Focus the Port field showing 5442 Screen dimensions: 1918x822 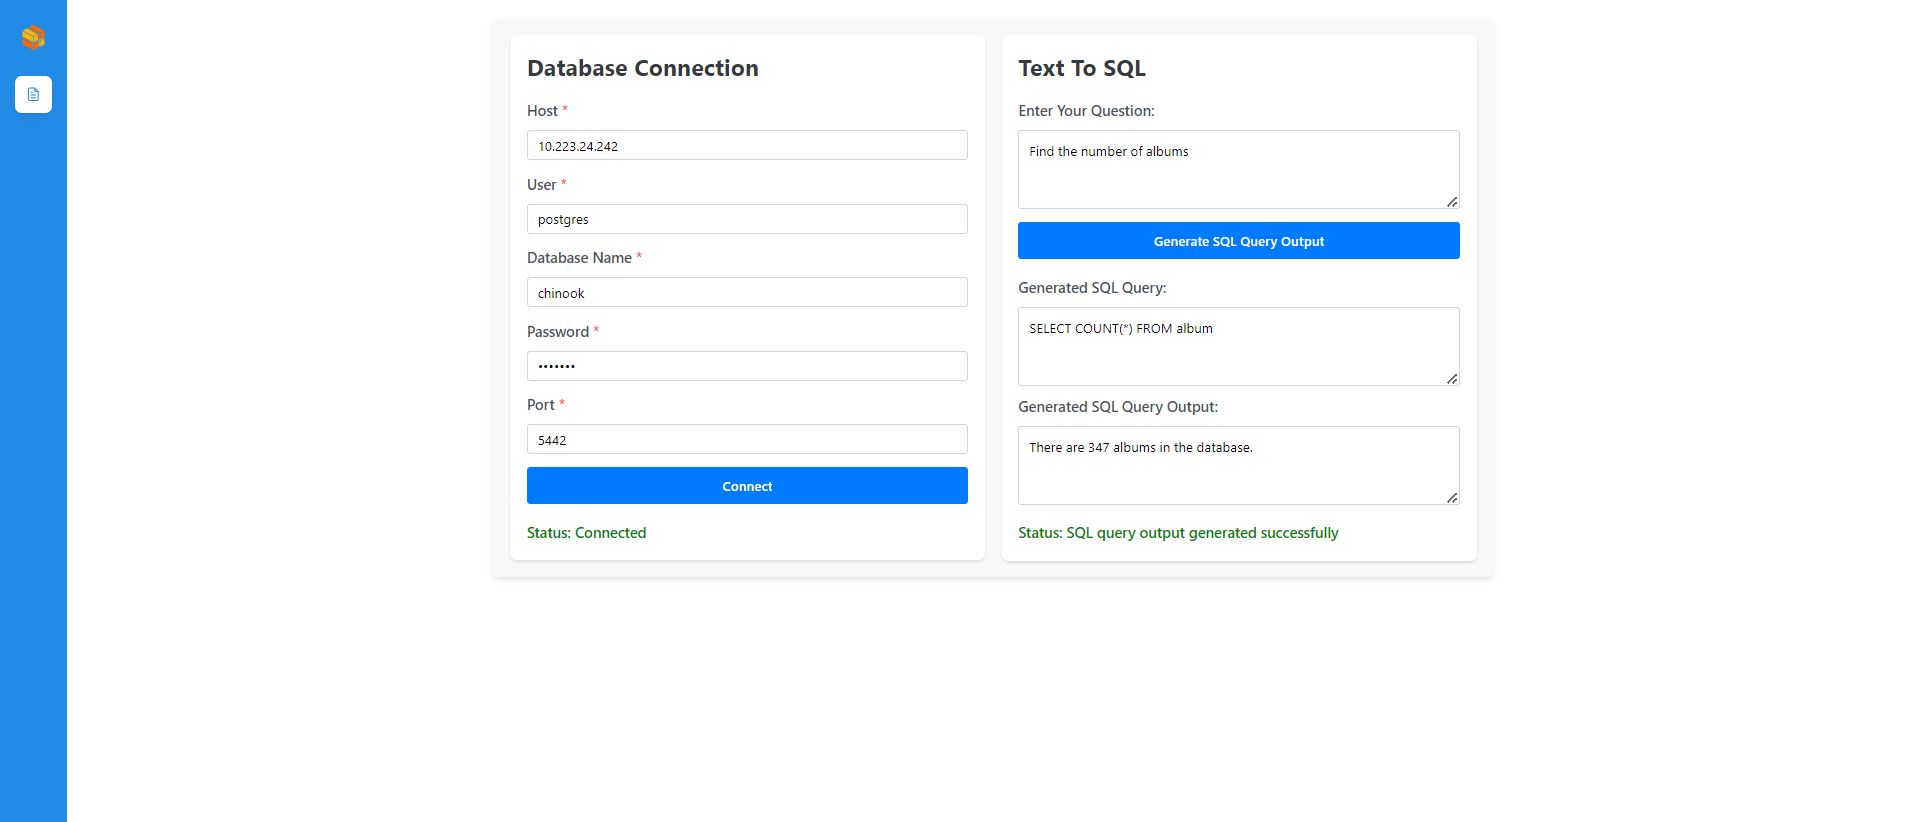tap(746, 440)
